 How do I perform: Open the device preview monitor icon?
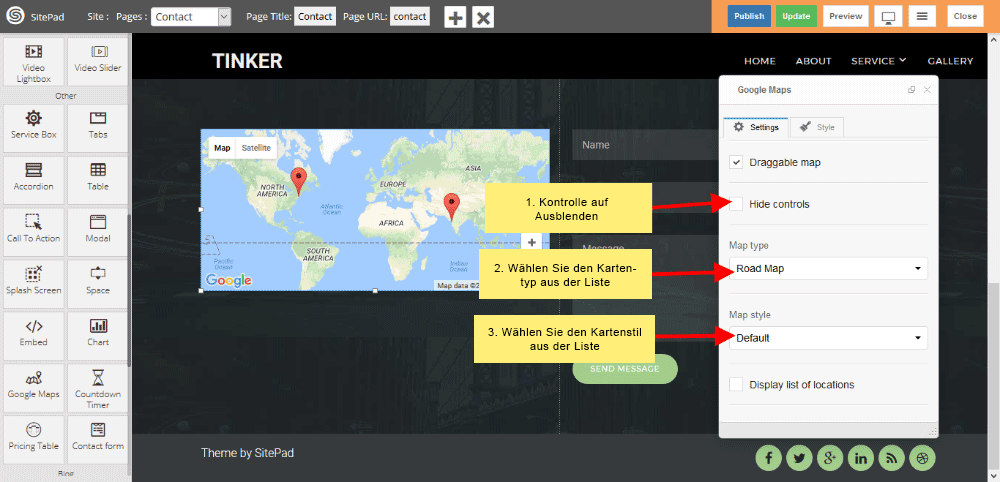tap(888, 17)
